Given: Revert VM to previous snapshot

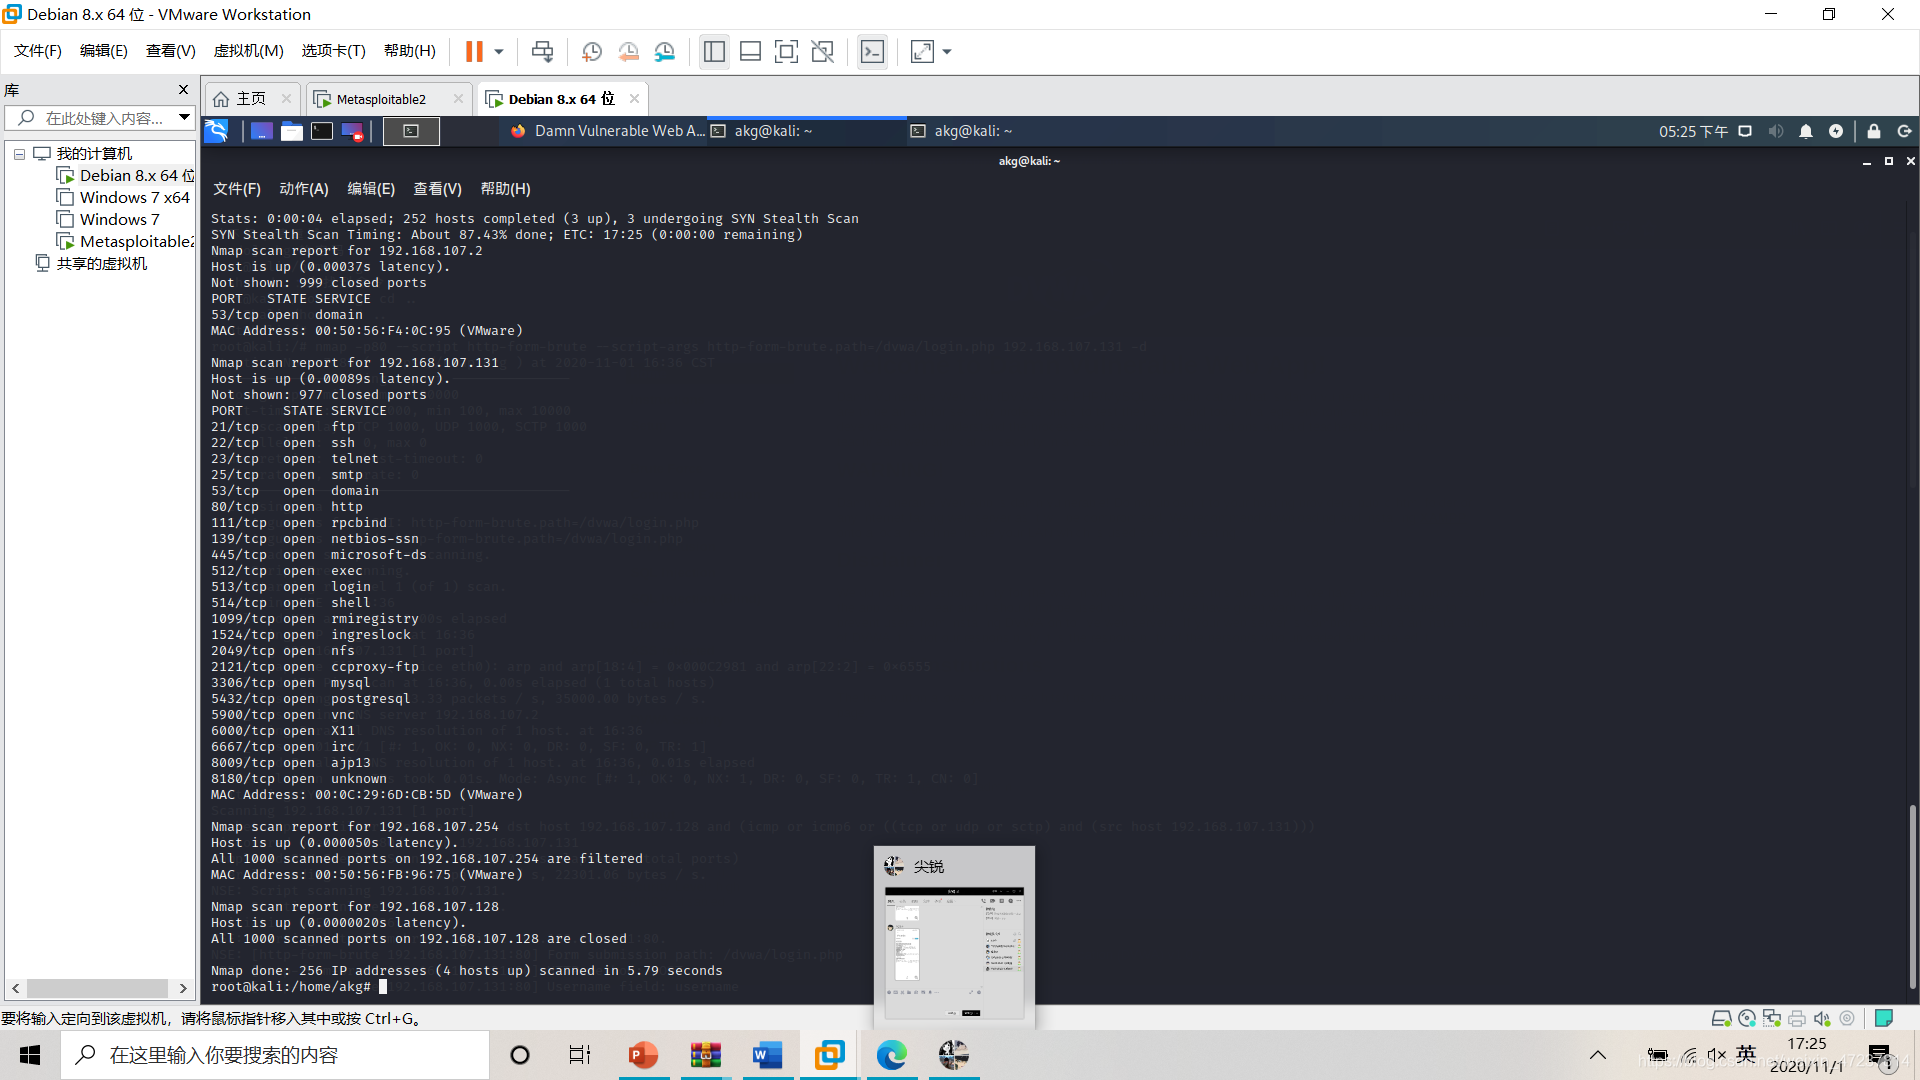Looking at the screenshot, I should [628, 51].
